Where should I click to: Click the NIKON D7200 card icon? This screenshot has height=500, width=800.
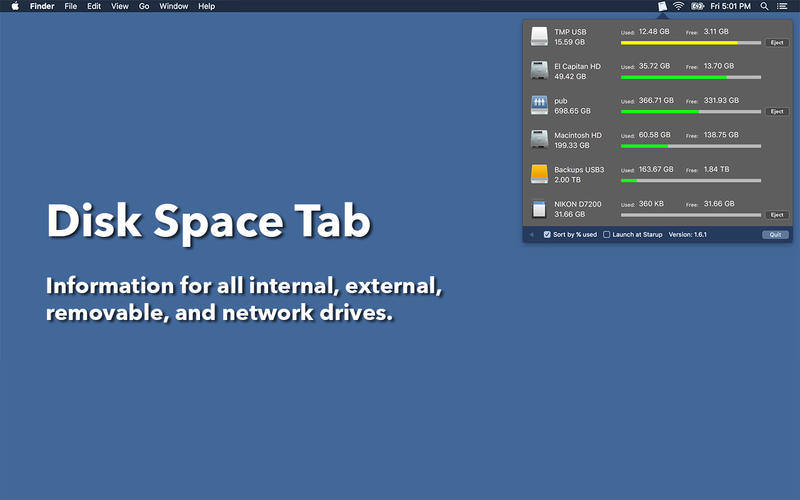[539, 208]
